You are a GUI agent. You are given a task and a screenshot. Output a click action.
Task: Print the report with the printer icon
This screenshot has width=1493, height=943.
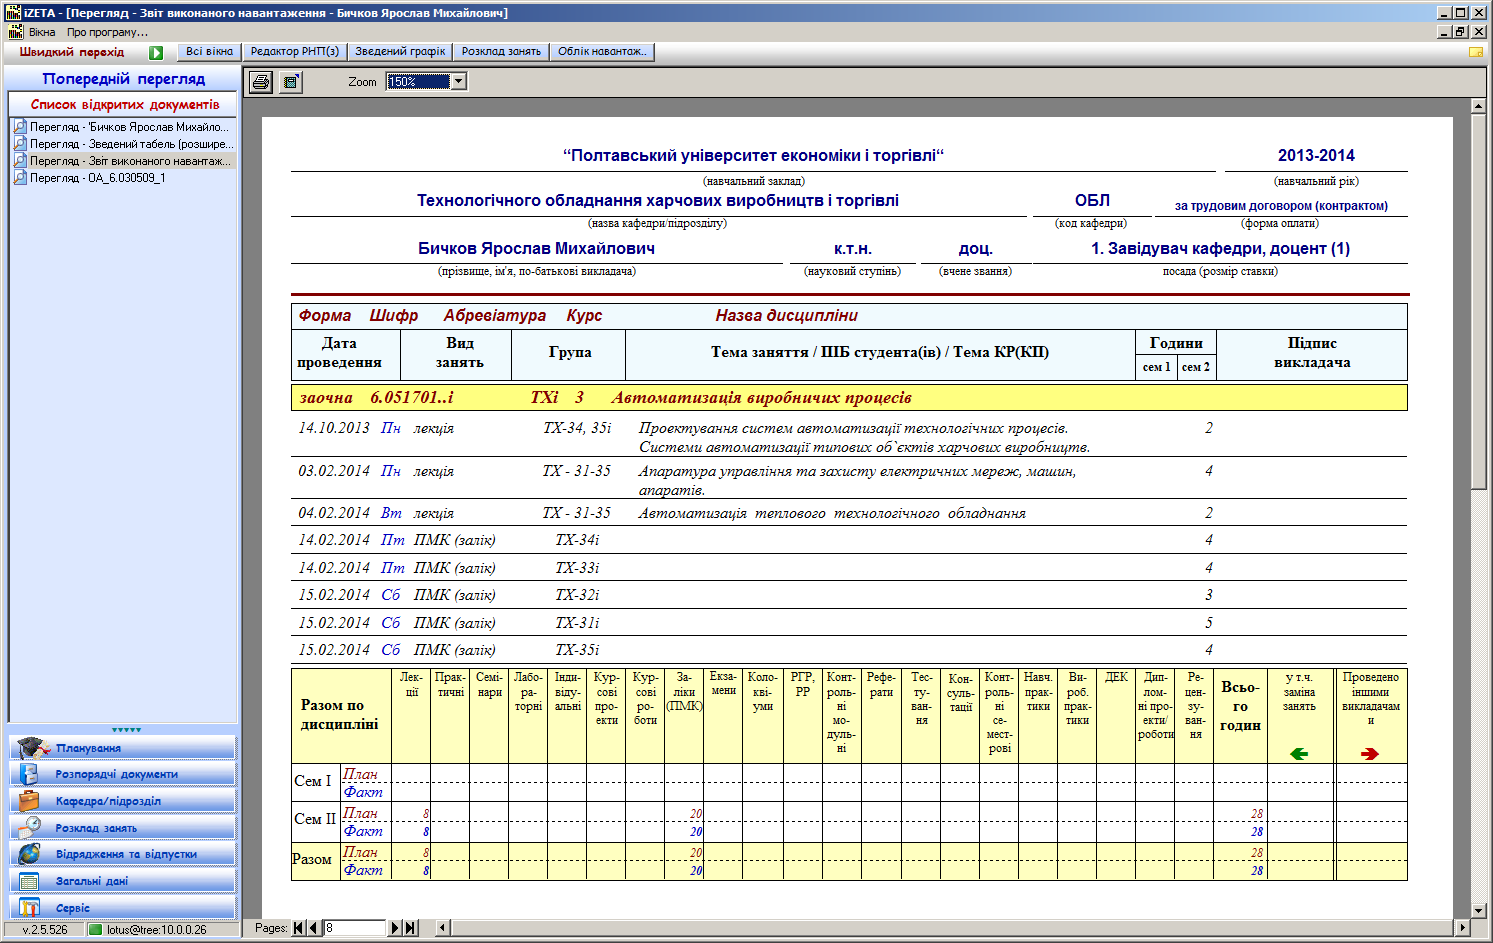coord(261,82)
